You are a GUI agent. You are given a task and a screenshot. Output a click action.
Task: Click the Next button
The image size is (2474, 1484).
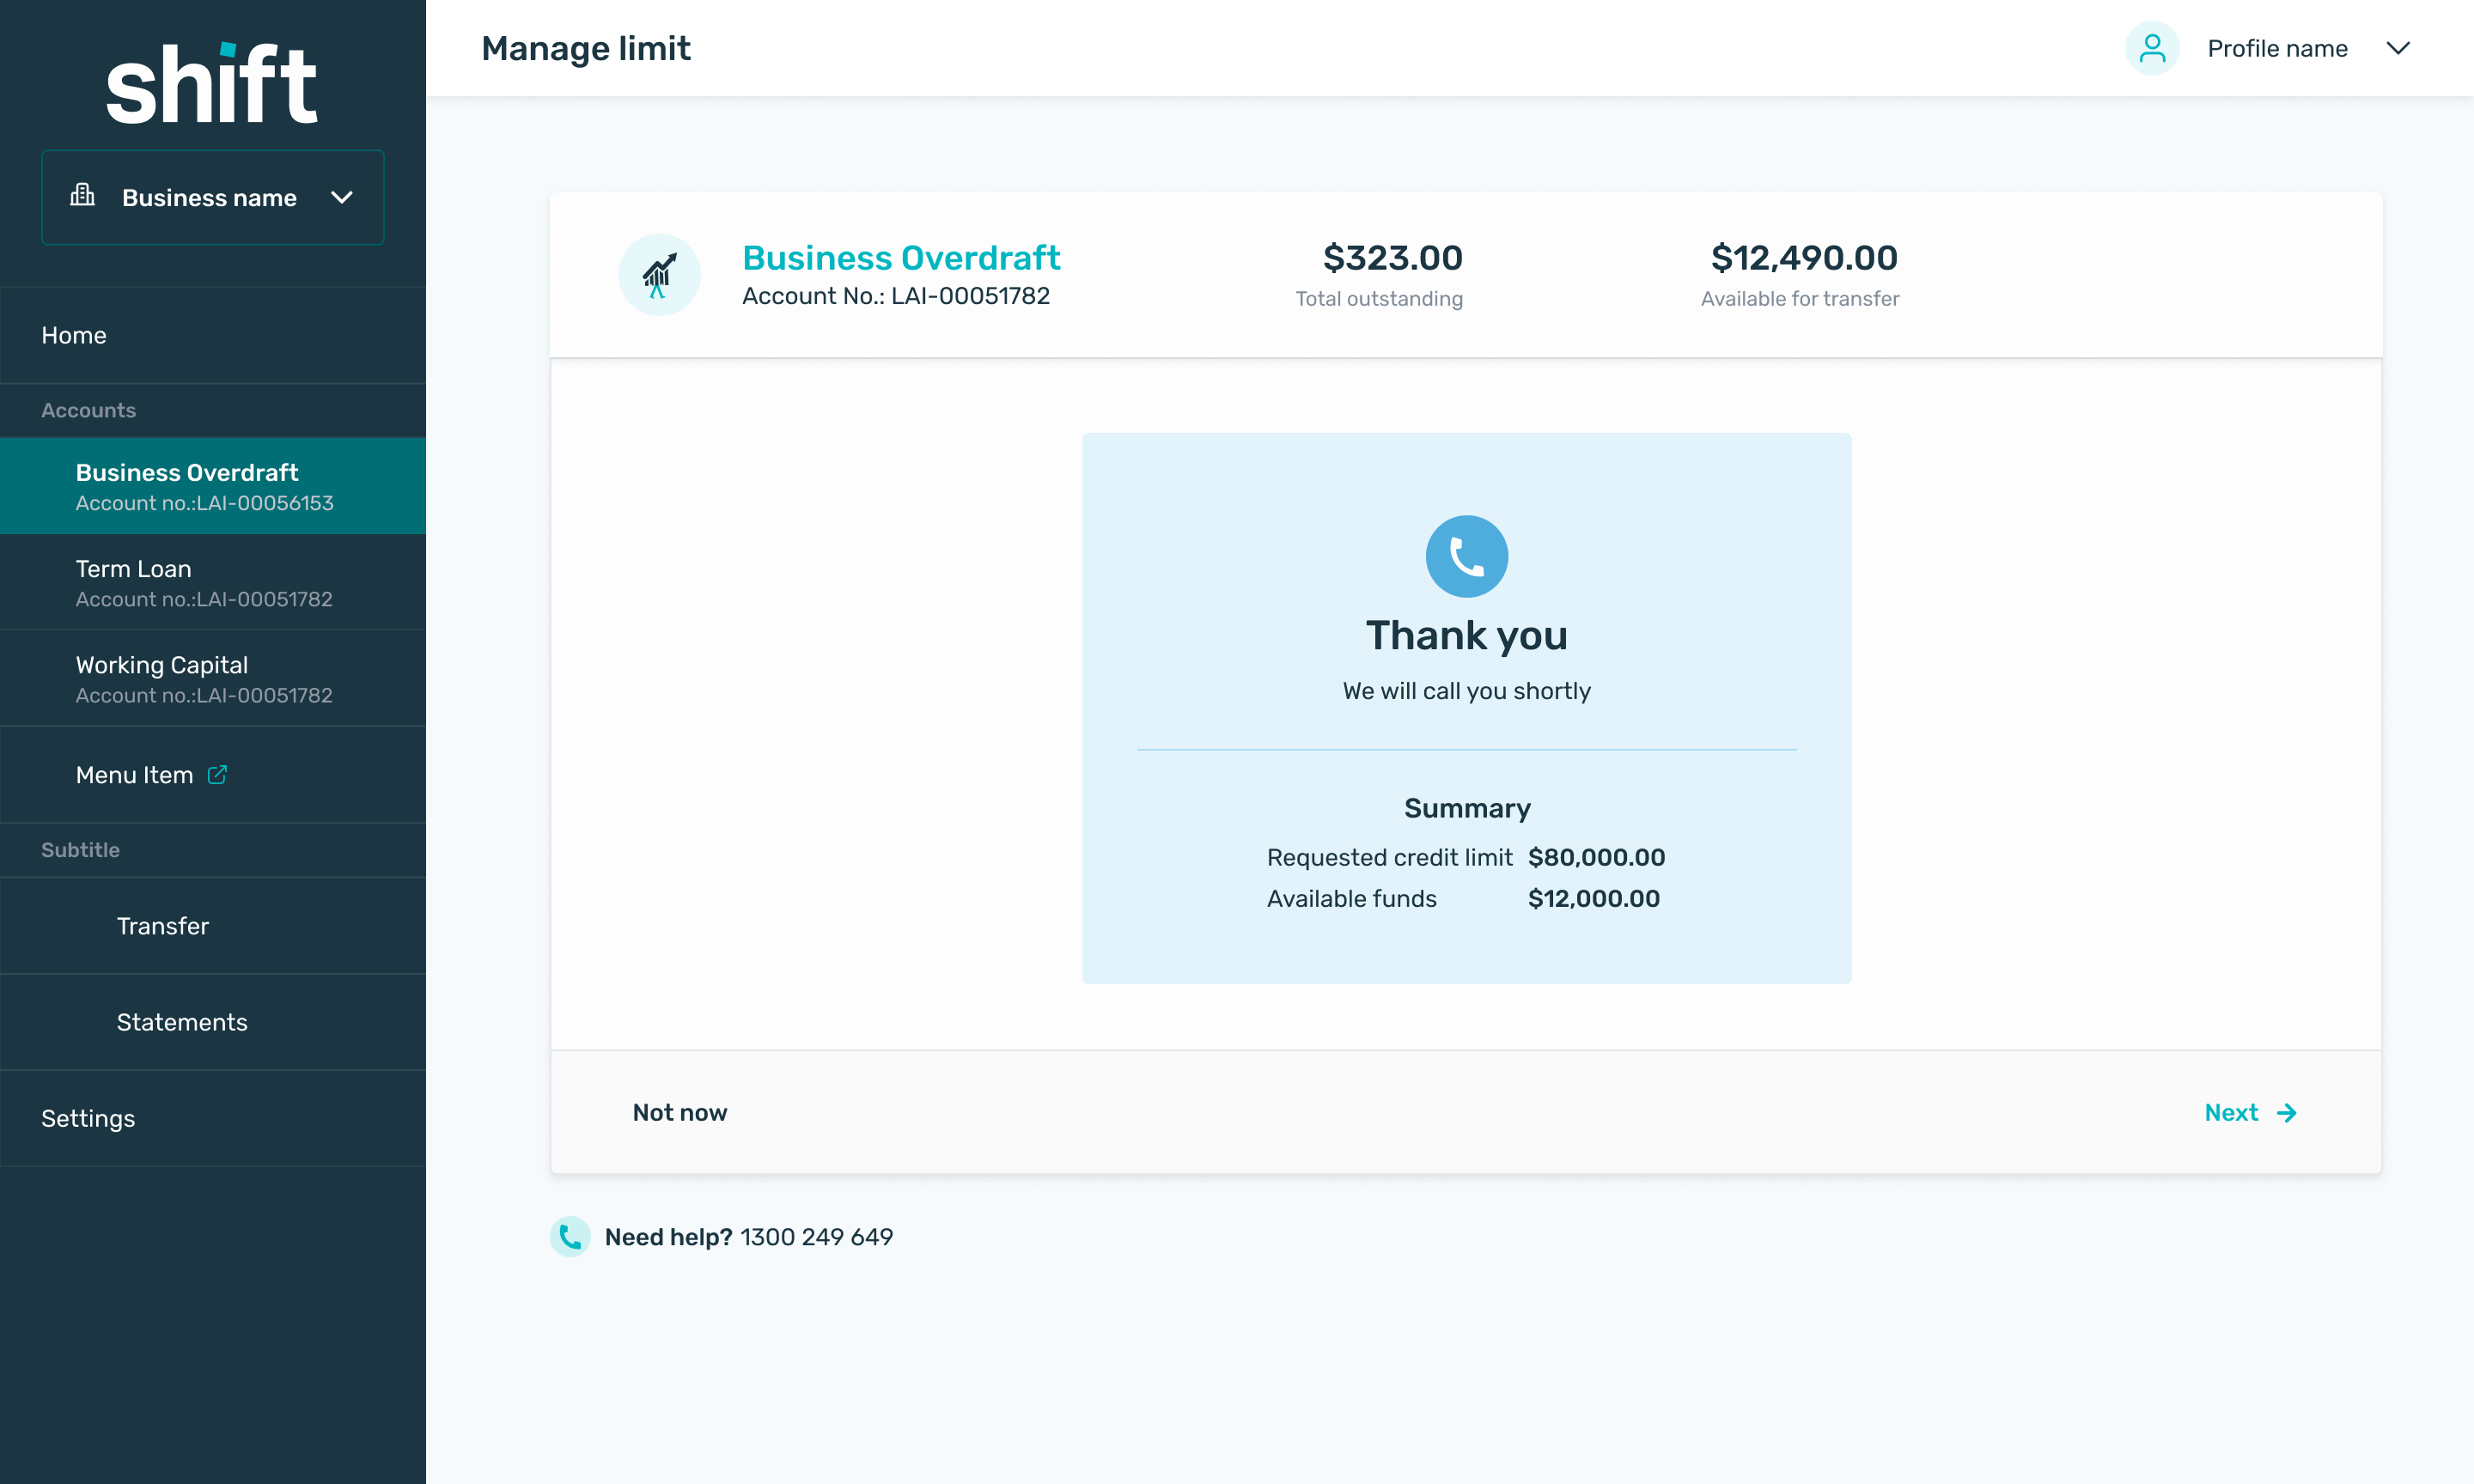click(2232, 1113)
